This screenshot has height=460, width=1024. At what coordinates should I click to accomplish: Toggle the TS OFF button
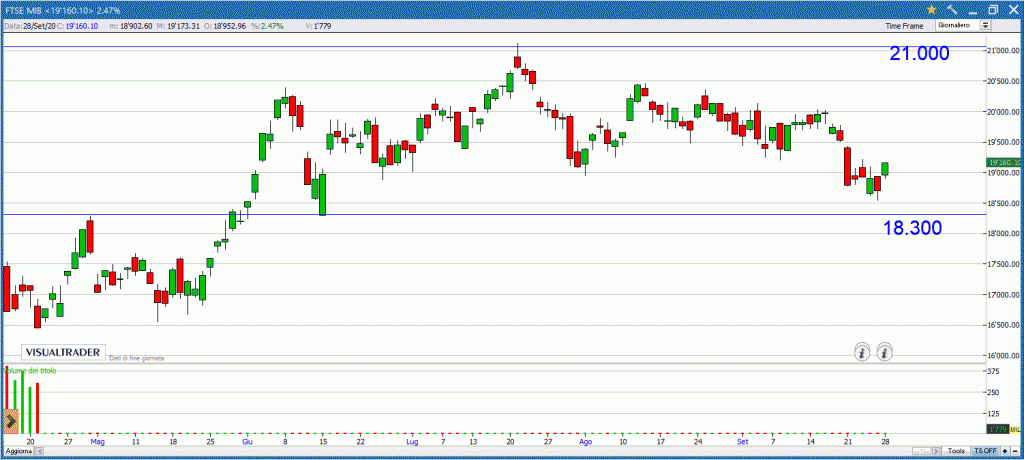click(x=985, y=451)
